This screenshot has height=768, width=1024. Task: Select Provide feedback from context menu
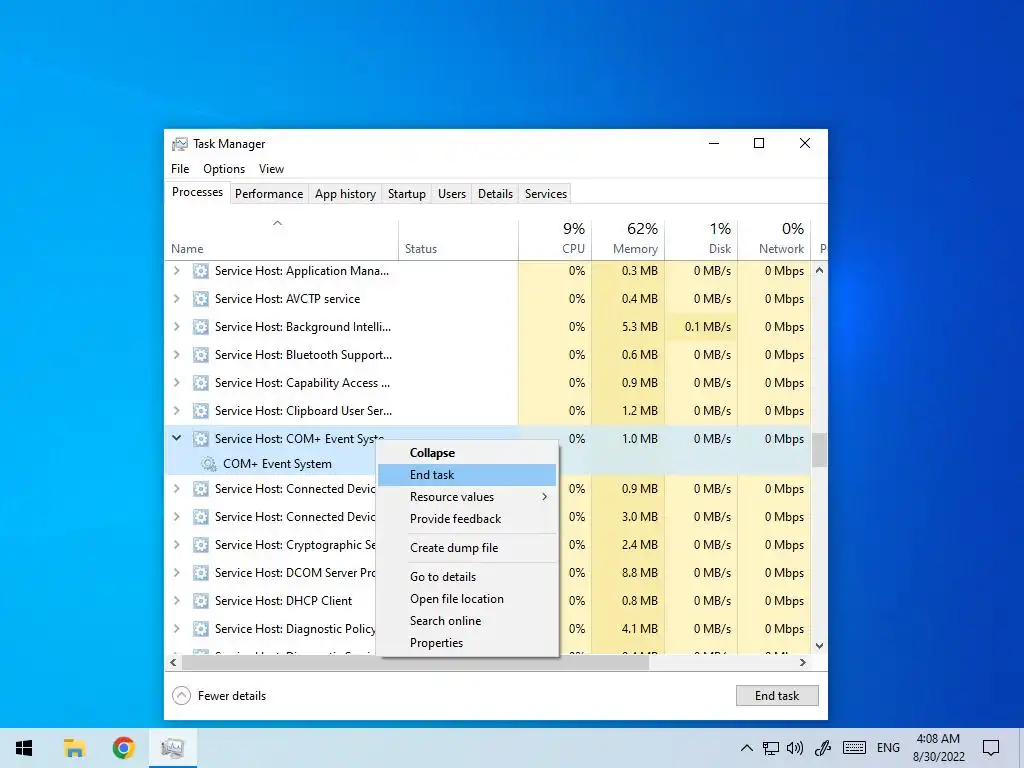pos(467,519)
